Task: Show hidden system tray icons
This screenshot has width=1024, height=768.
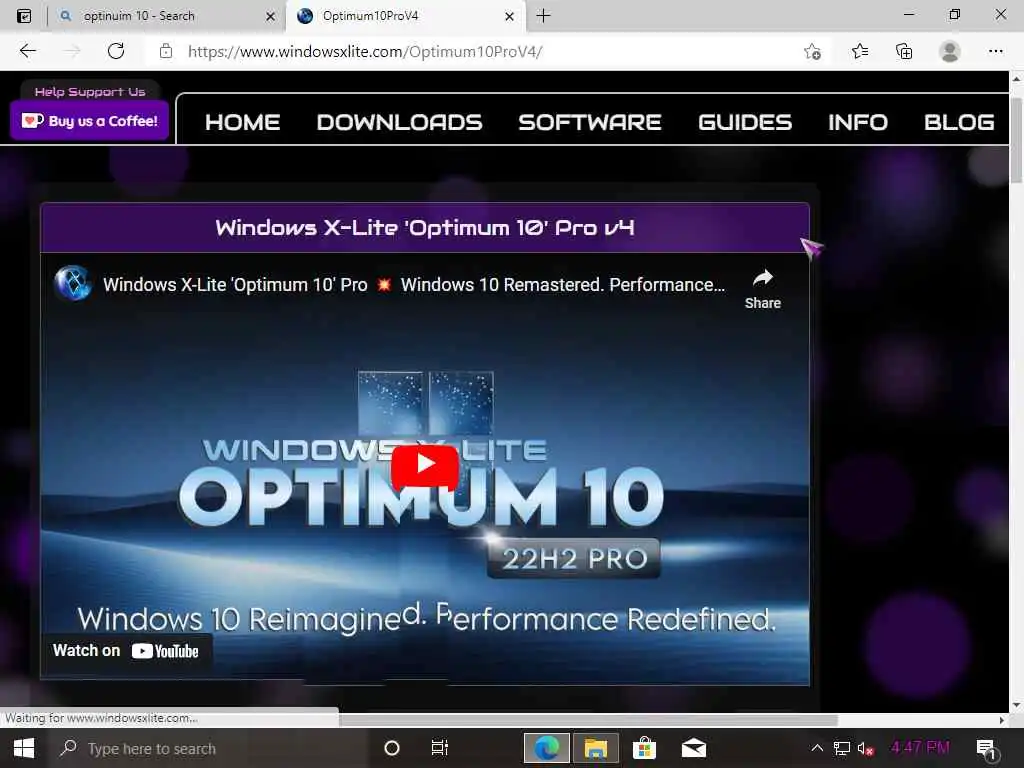Action: pyautogui.click(x=817, y=748)
